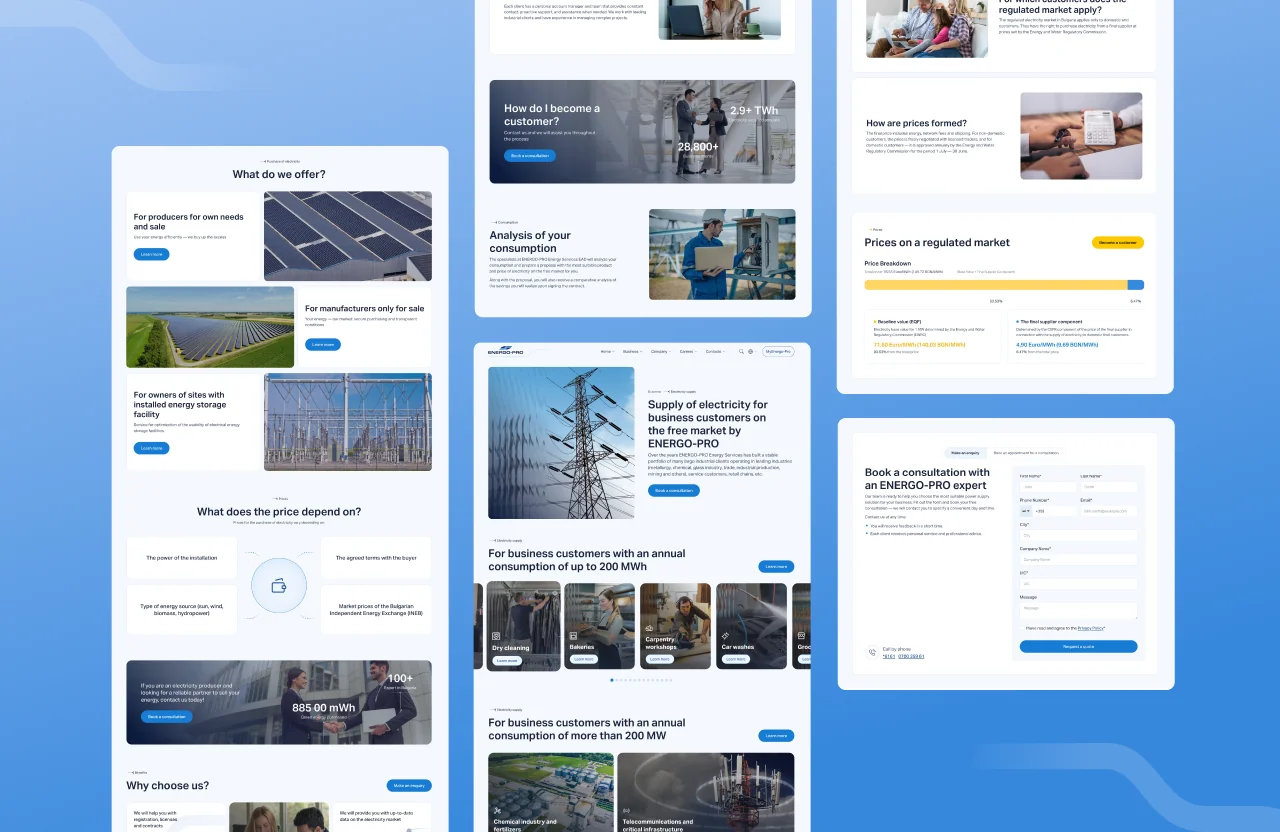
Task: Click the blue segment of price breakdown bar
Action: coord(1135,285)
